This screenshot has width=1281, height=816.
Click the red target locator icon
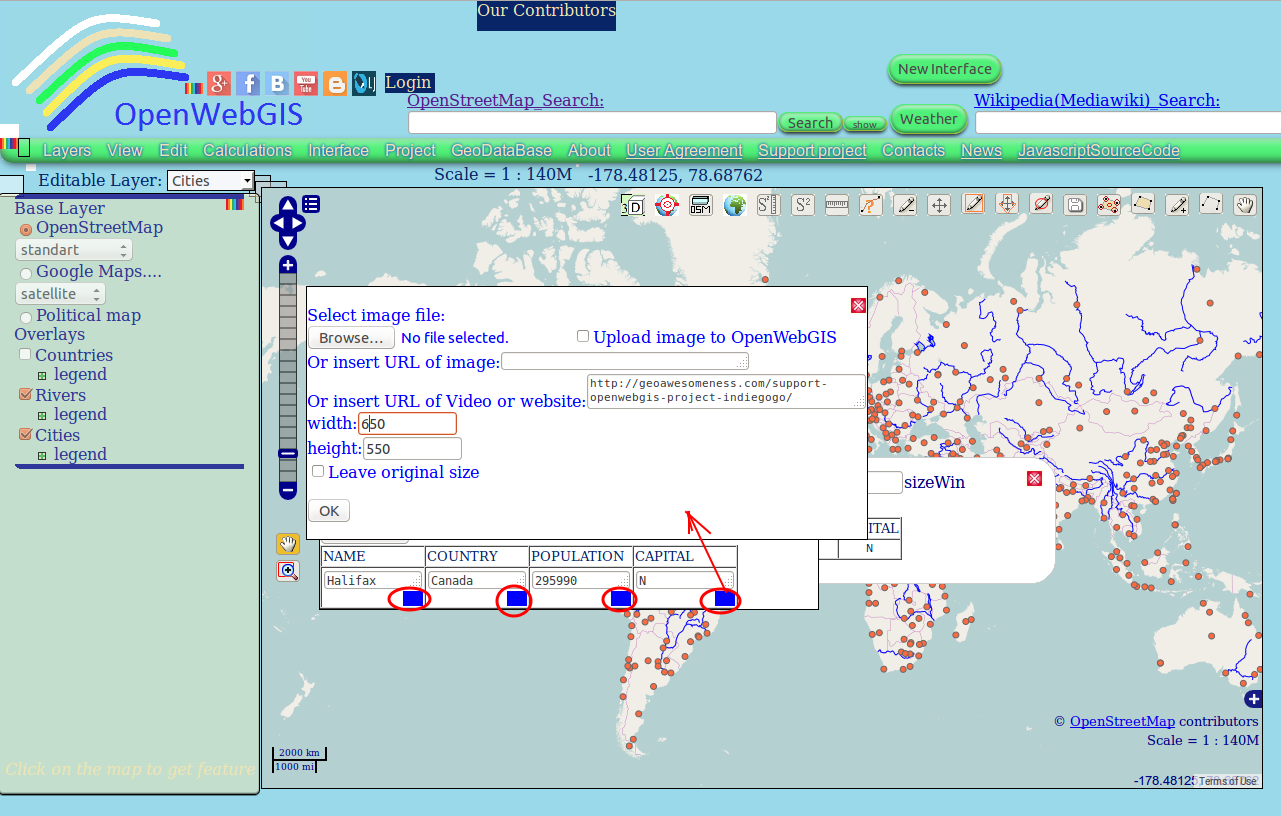[x=667, y=205]
